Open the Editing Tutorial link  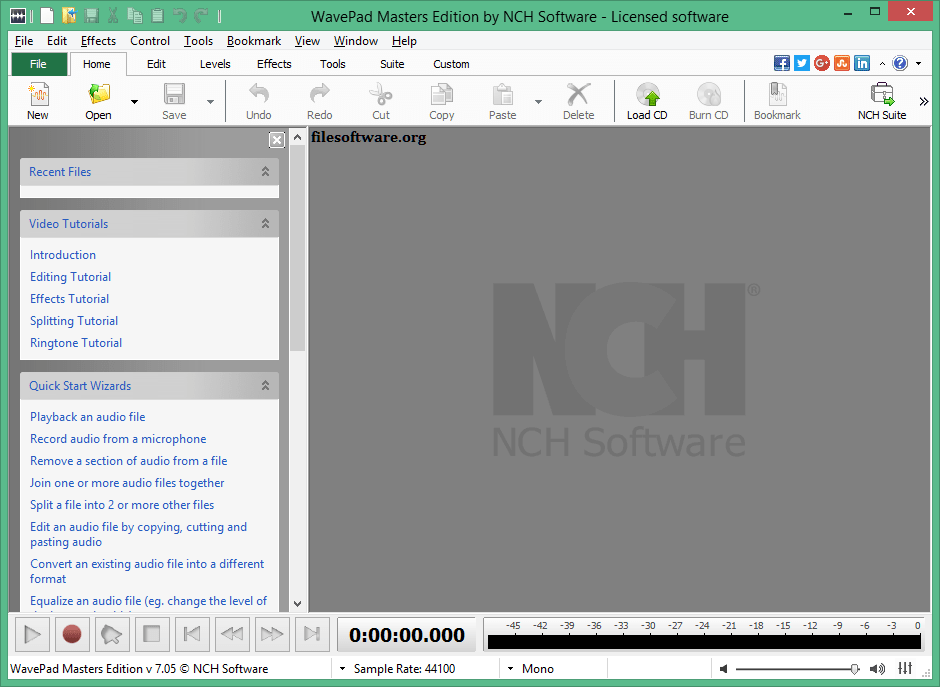(x=71, y=277)
